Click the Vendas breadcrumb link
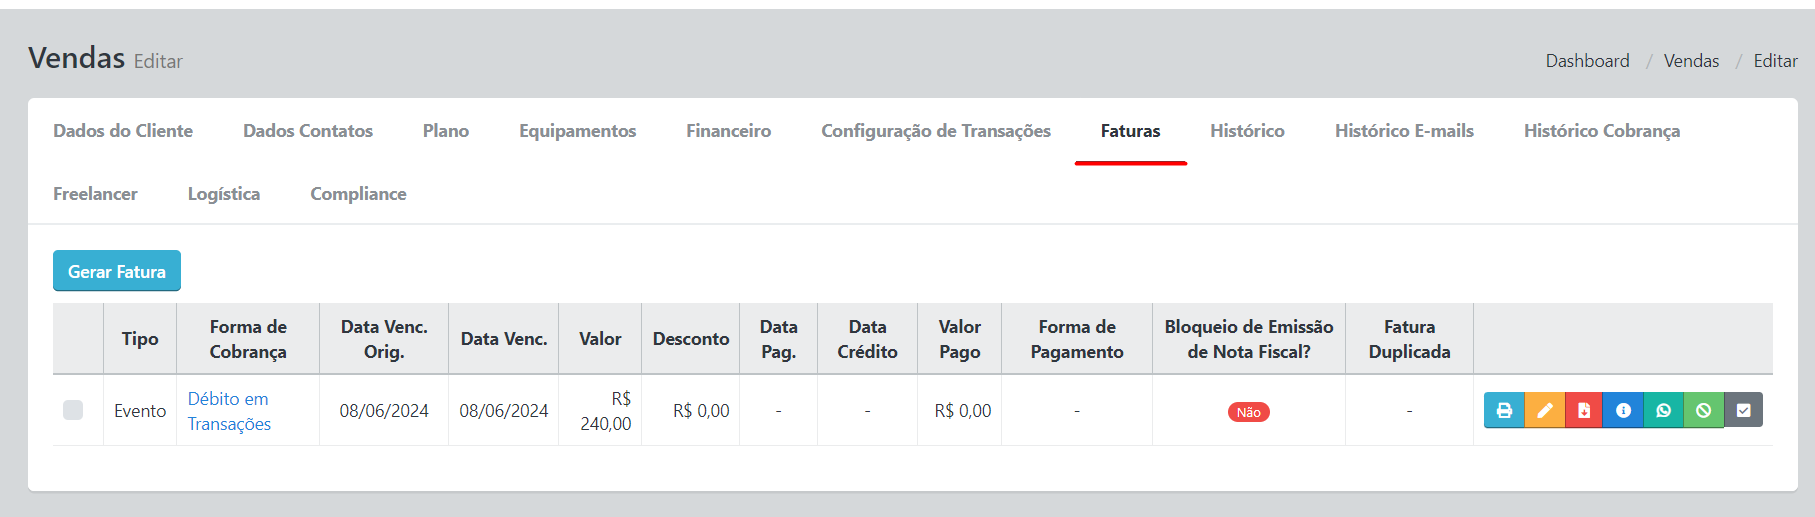The height and width of the screenshot is (517, 1815). pyautogui.click(x=1691, y=61)
